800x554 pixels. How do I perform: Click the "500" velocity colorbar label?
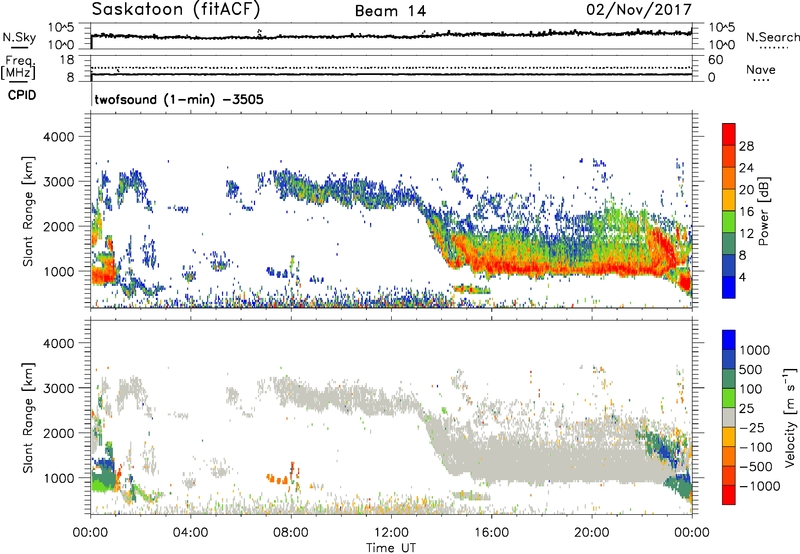click(751, 370)
